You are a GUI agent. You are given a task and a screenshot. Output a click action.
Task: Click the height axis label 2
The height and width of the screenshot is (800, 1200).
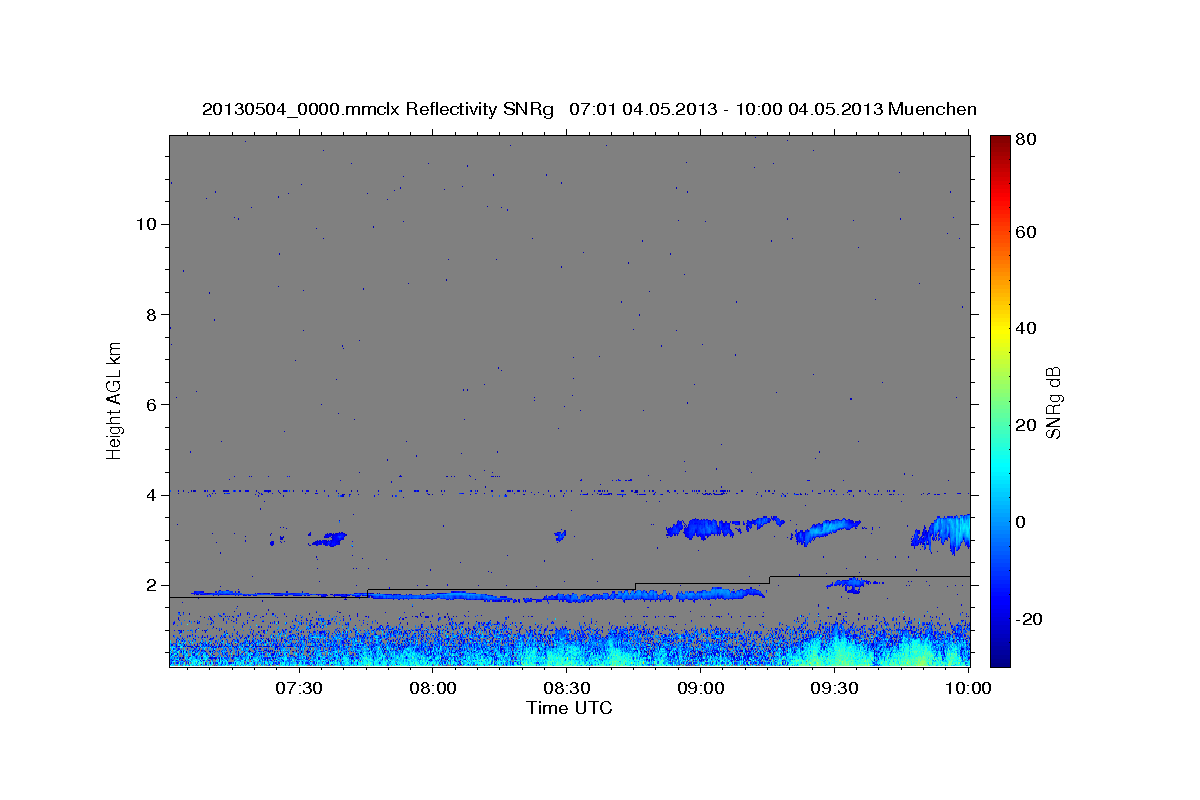(x=152, y=585)
